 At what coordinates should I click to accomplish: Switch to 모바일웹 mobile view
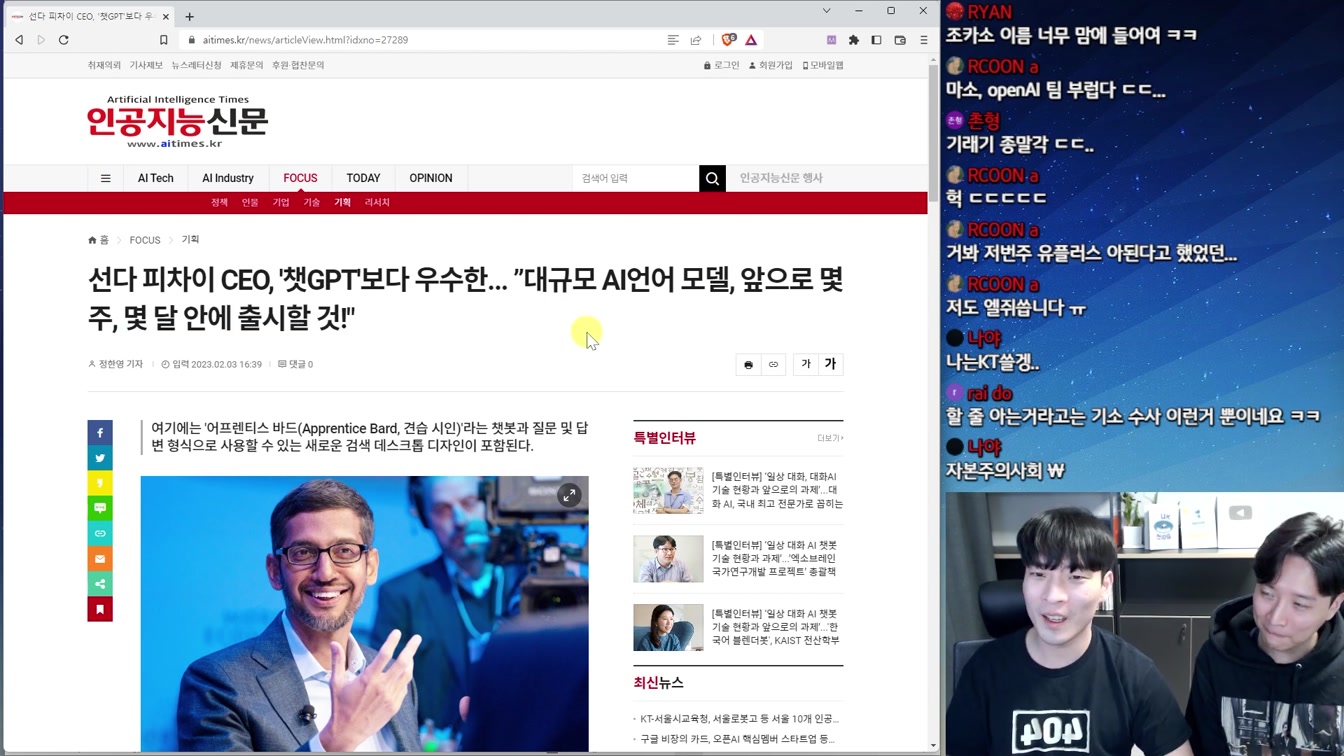coord(823,65)
